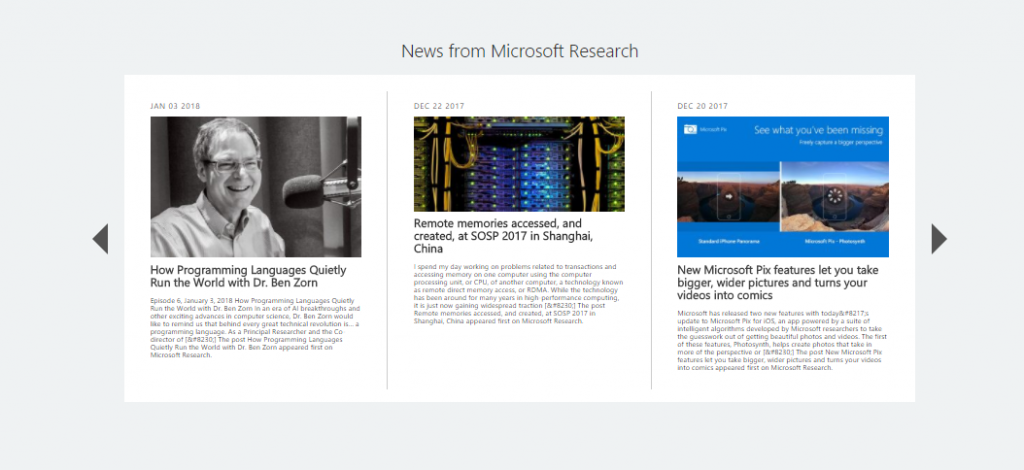The image size is (1024, 470).
Task: Click the next news right arrow
Action: click(938, 239)
